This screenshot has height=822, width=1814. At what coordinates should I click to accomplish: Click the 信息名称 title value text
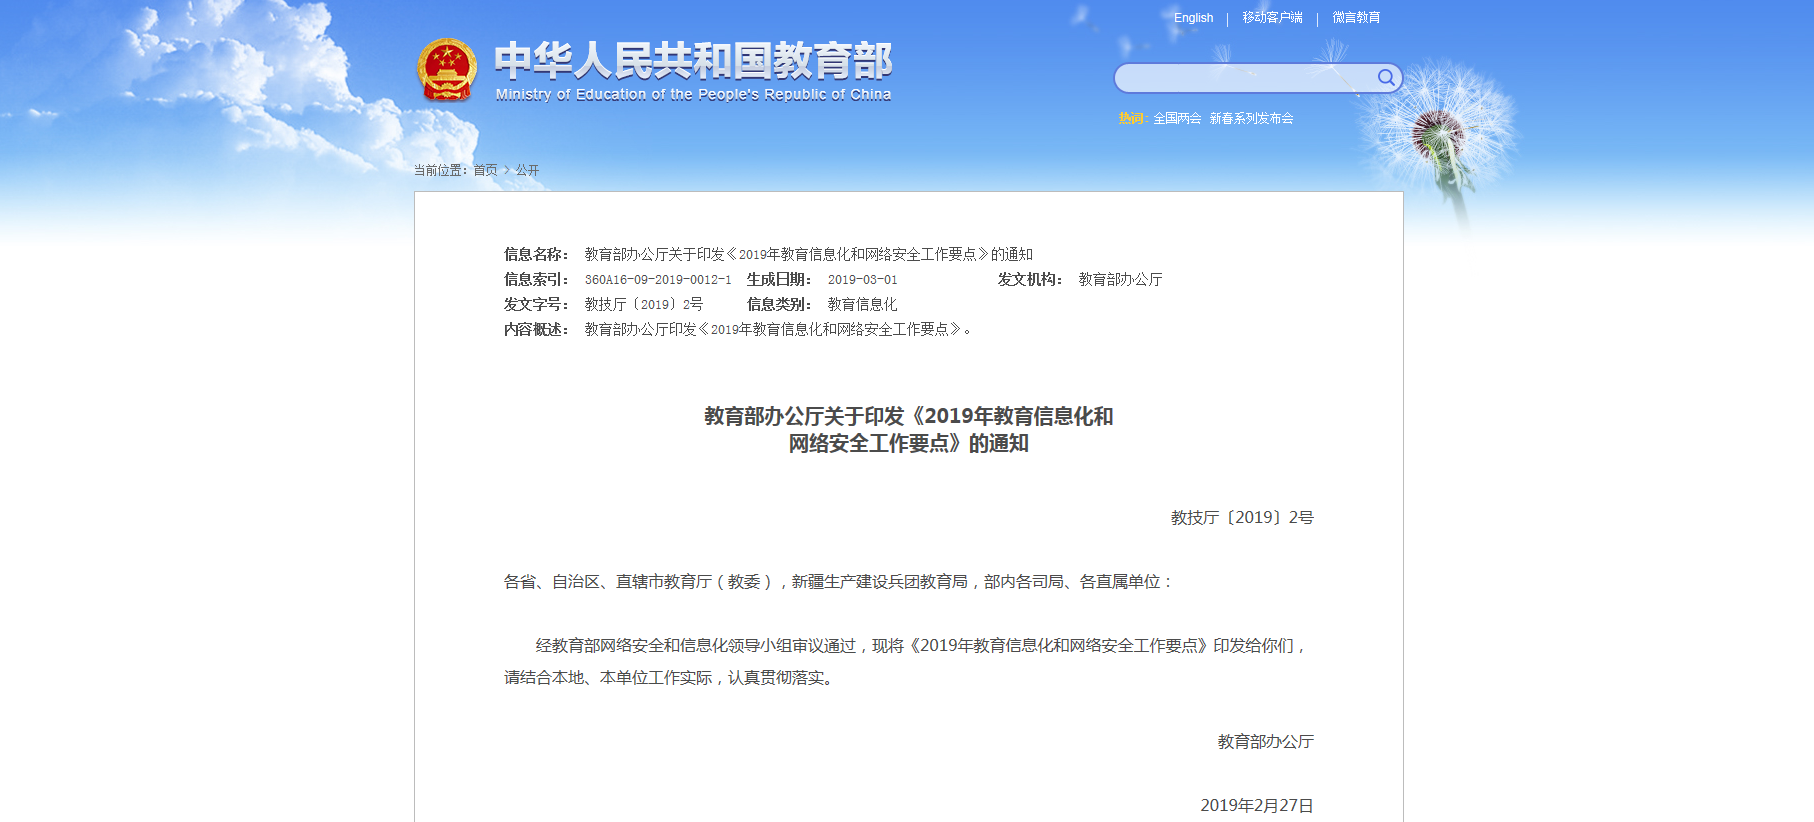pos(808,255)
